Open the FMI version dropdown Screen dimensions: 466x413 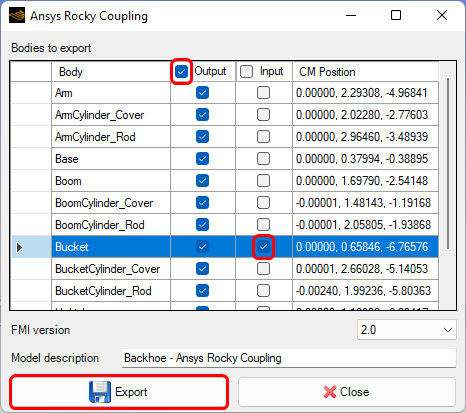[406, 330]
